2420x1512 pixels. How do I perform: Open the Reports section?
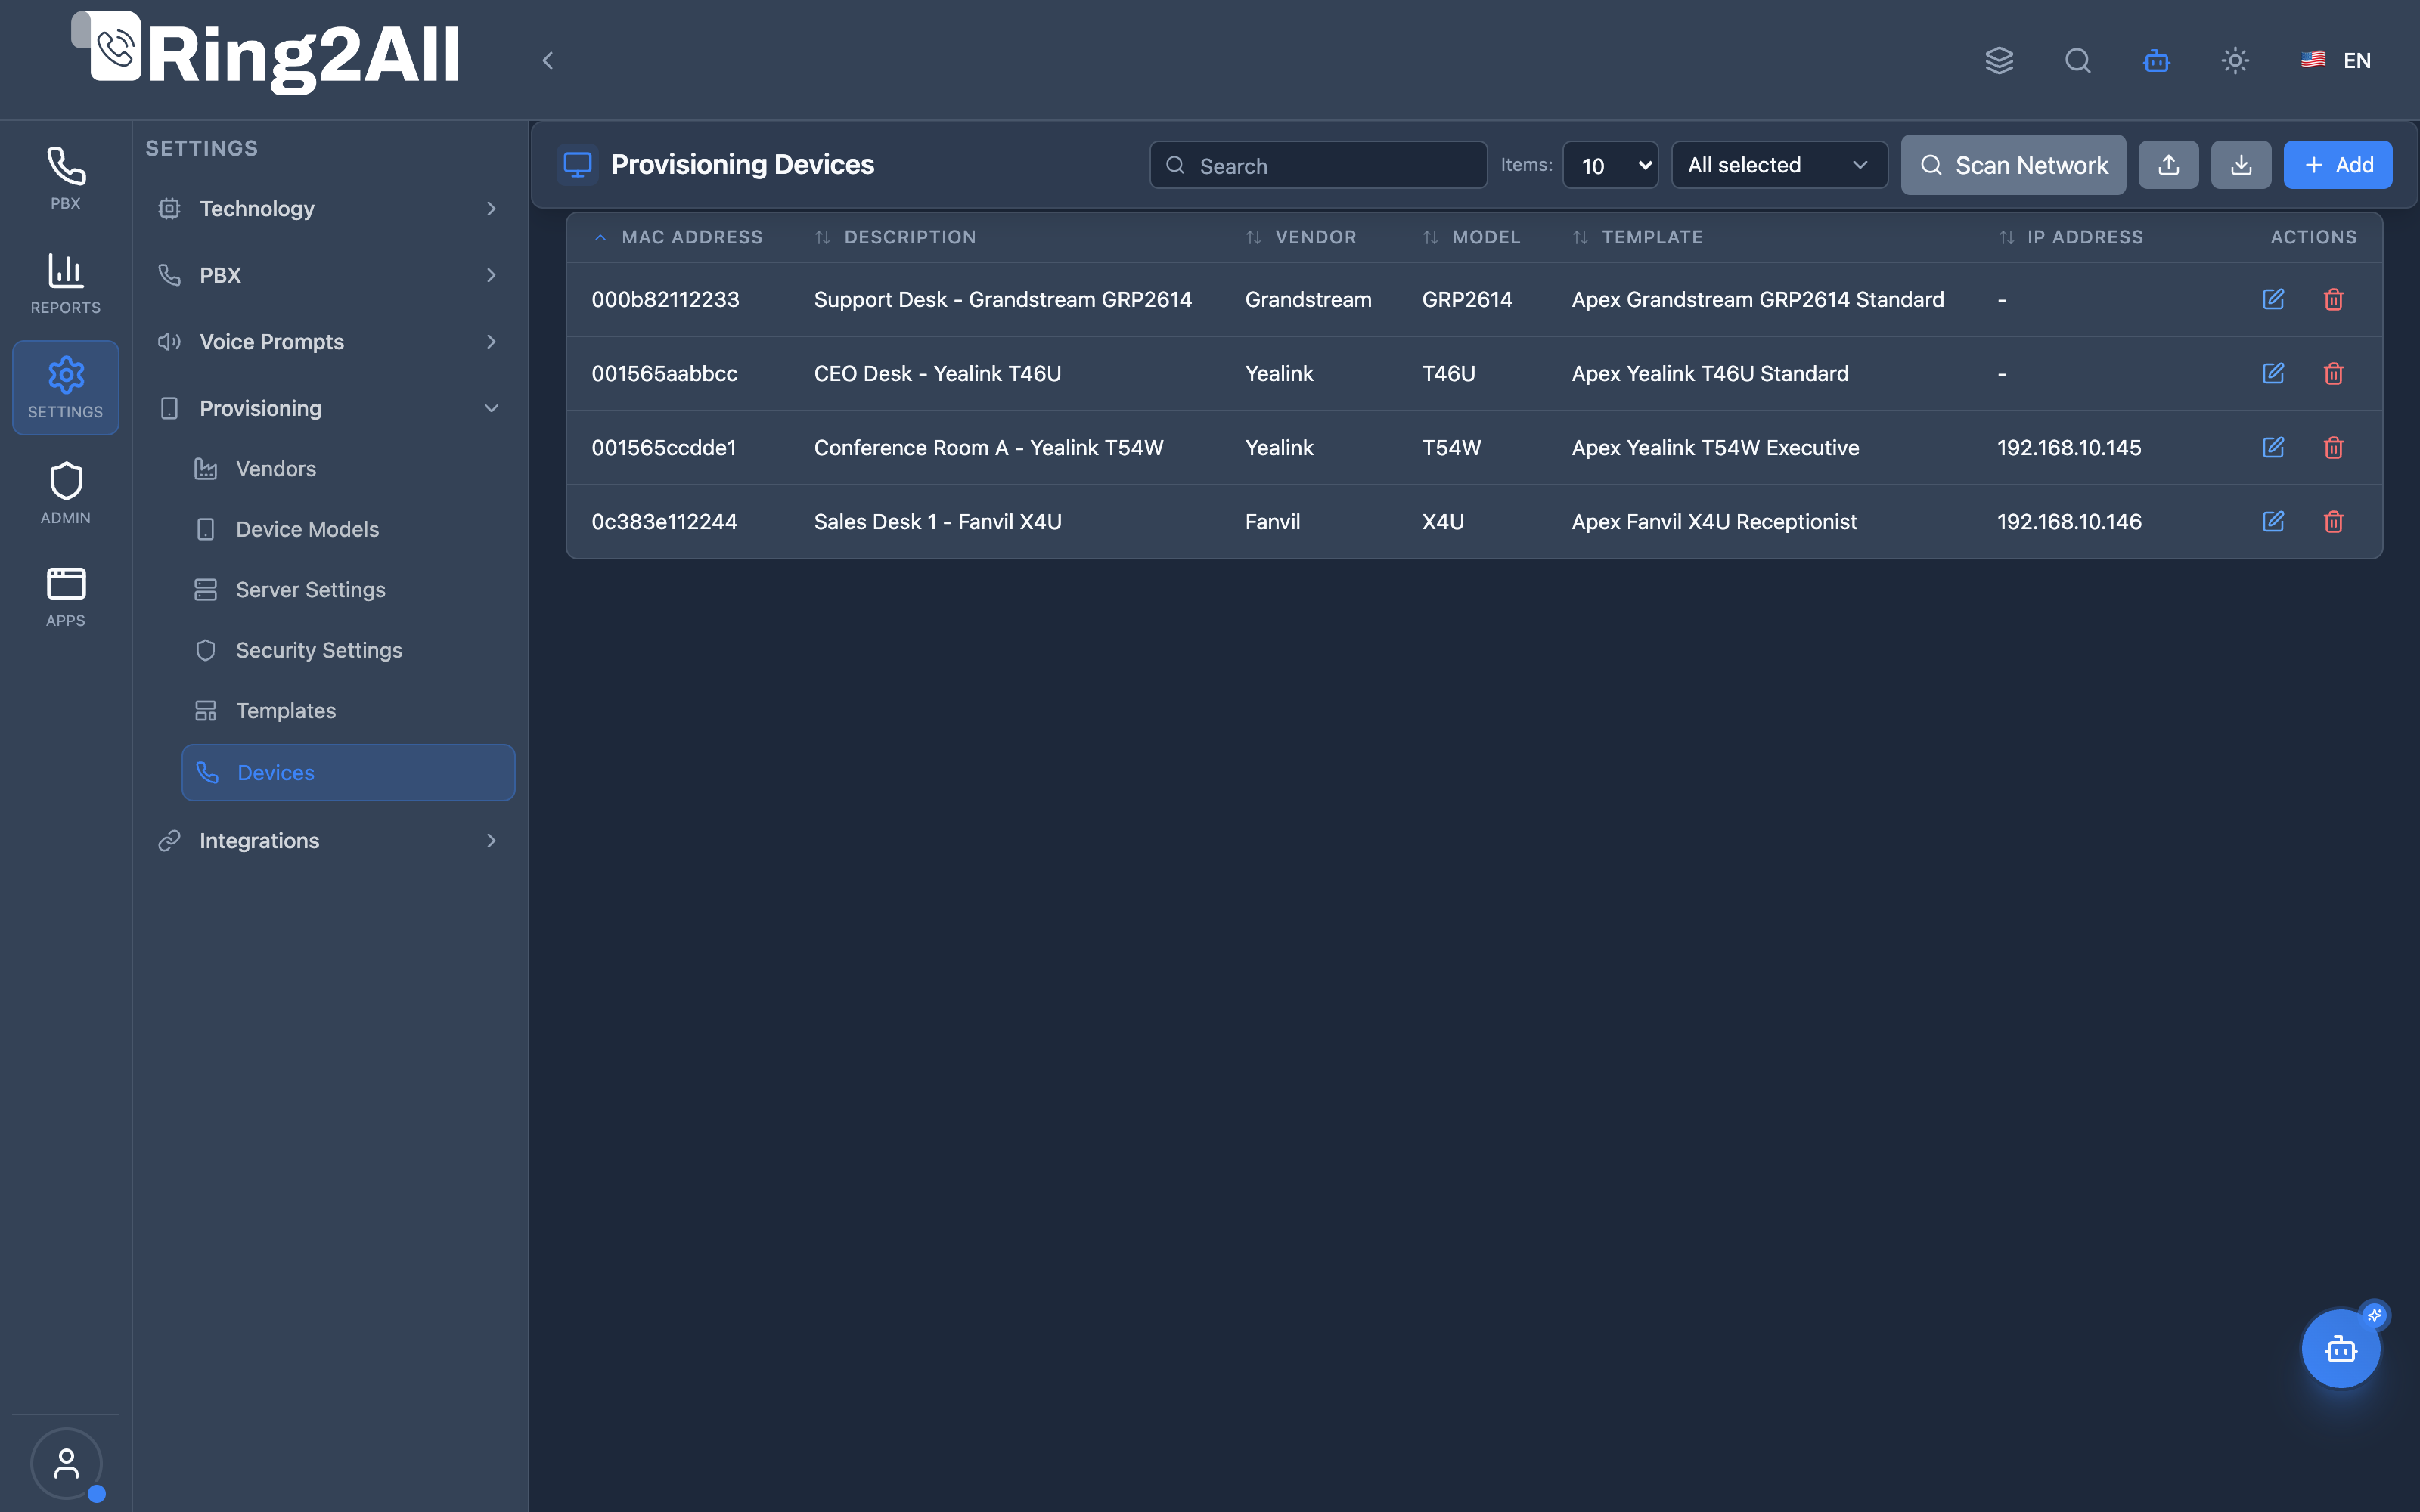click(65, 283)
